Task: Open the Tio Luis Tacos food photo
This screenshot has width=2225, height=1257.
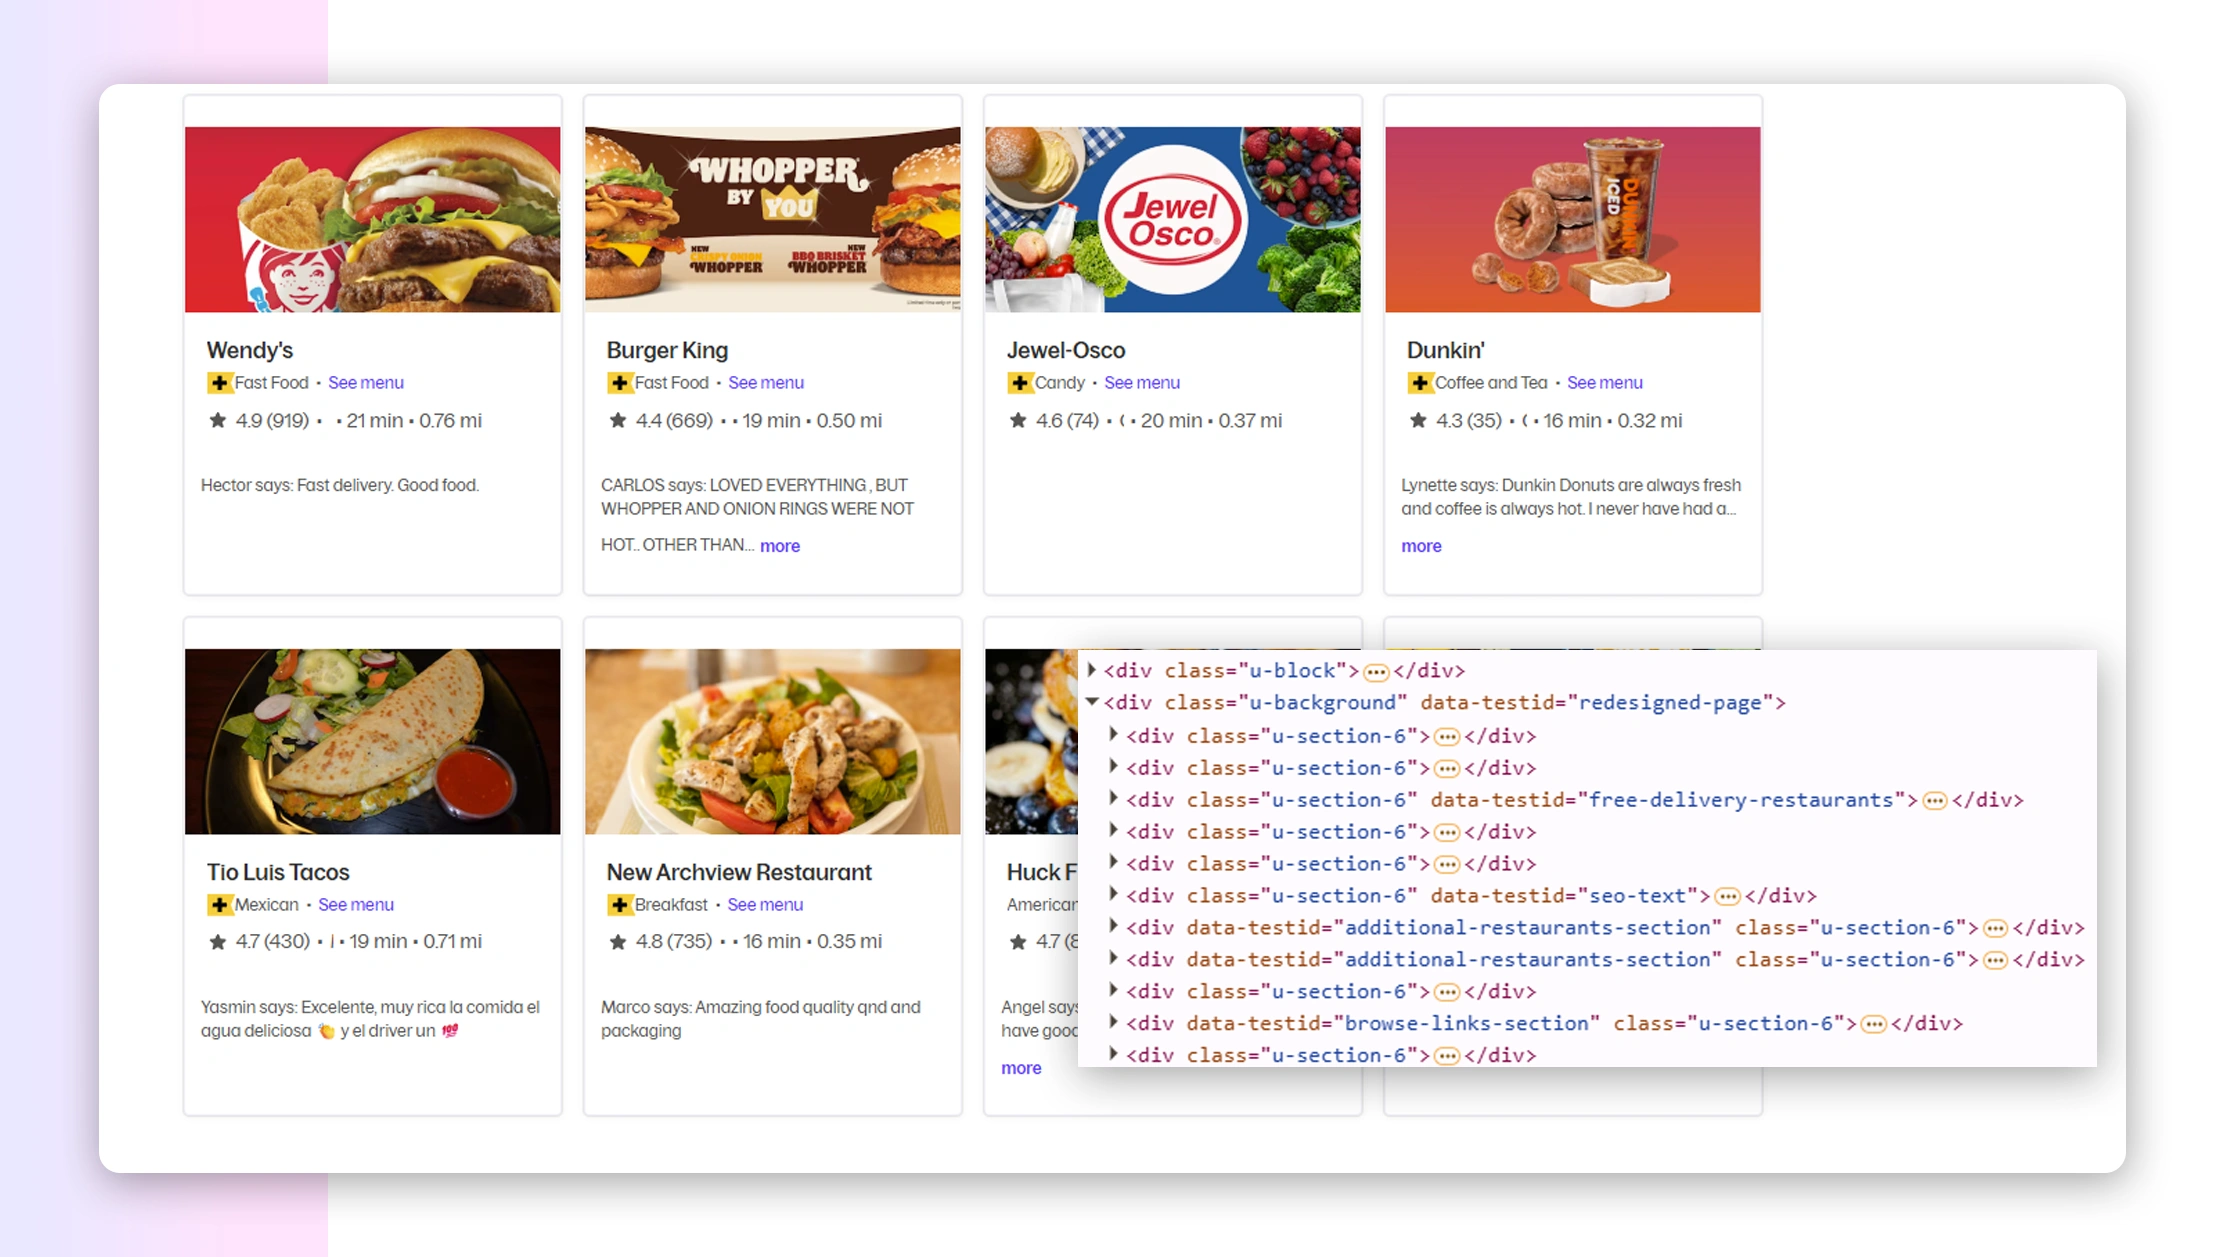Action: (372, 741)
